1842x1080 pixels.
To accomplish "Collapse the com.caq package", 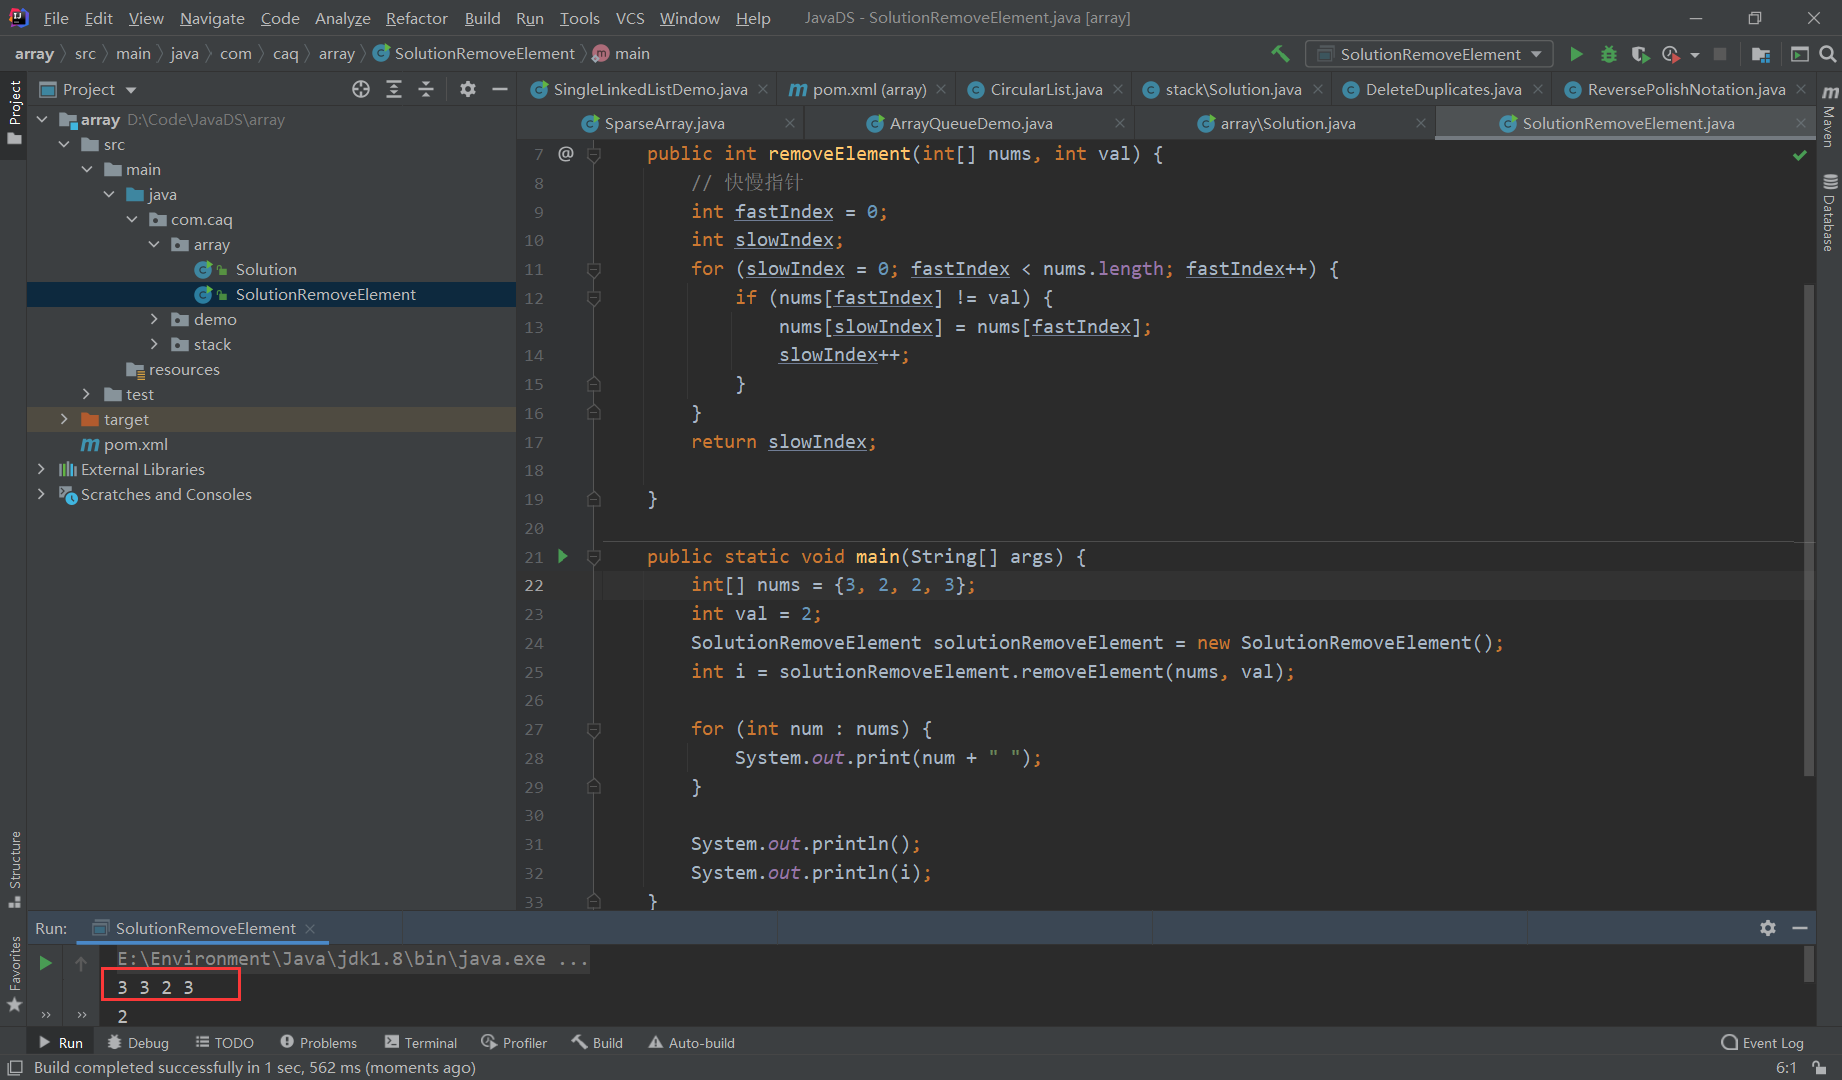I will pyautogui.click(x=132, y=219).
